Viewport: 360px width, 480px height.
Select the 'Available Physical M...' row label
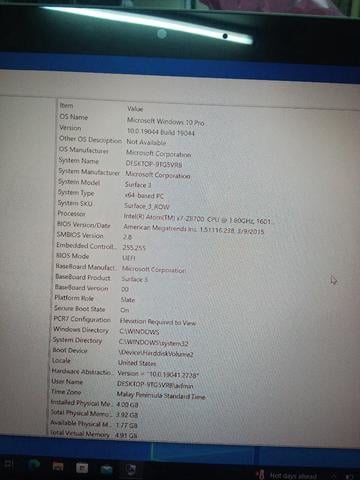click(80, 424)
